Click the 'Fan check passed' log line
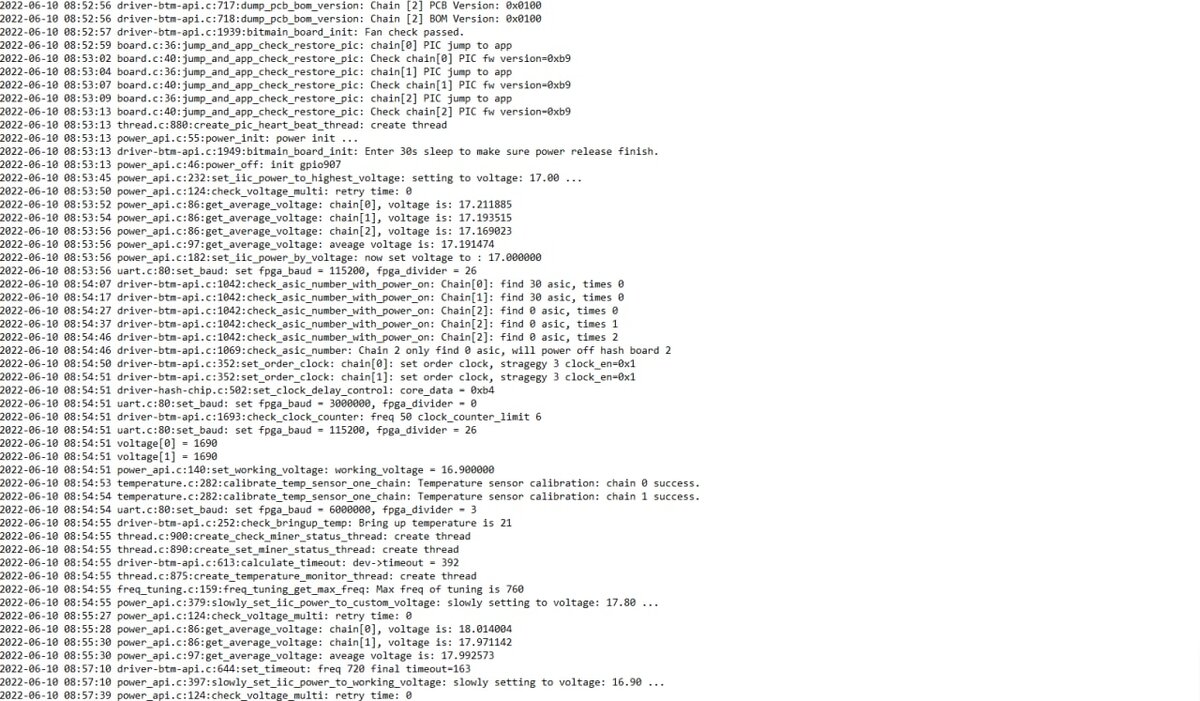 232,32
